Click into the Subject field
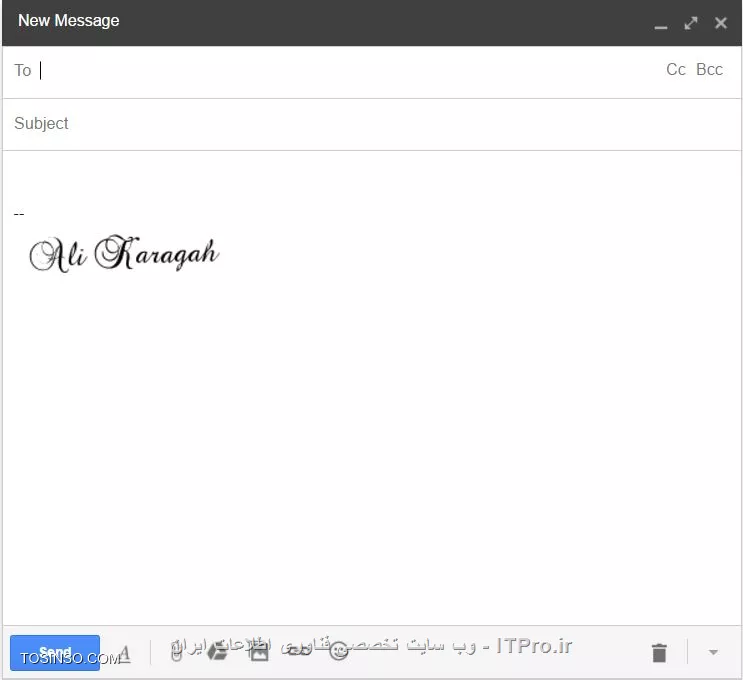The height and width of the screenshot is (680, 743). (372, 124)
